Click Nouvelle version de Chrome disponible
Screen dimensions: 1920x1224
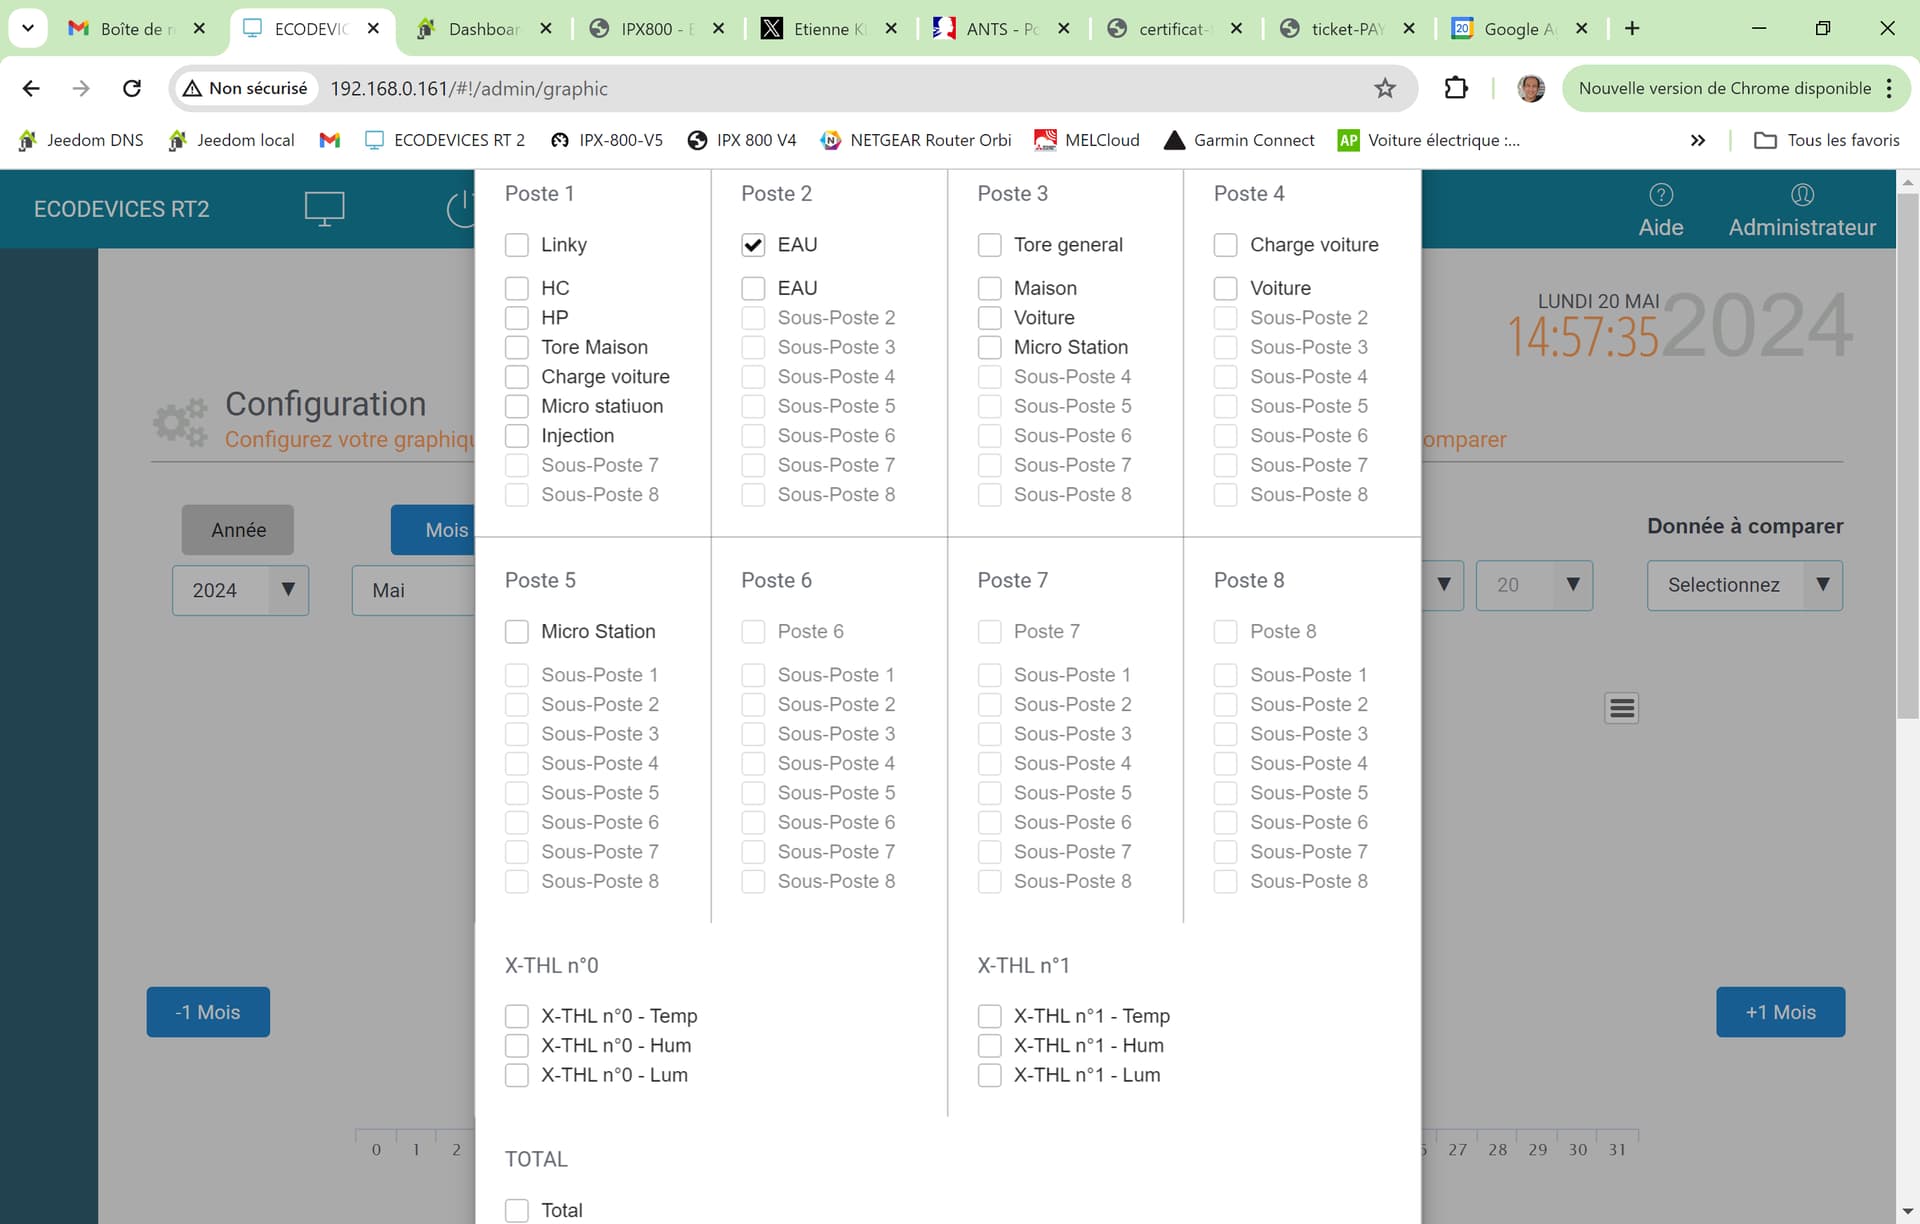(1724, 88)
